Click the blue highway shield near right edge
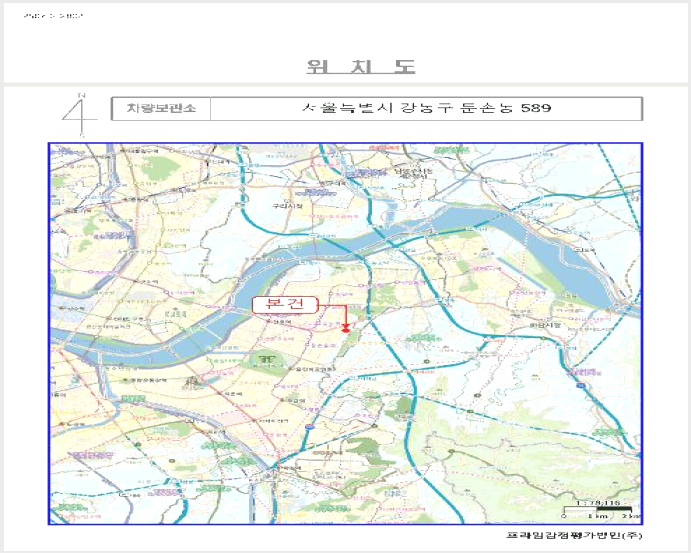Image resolution: width=691 pixels, height=553 pixels. pyautogui.click(x=581, y=386)
